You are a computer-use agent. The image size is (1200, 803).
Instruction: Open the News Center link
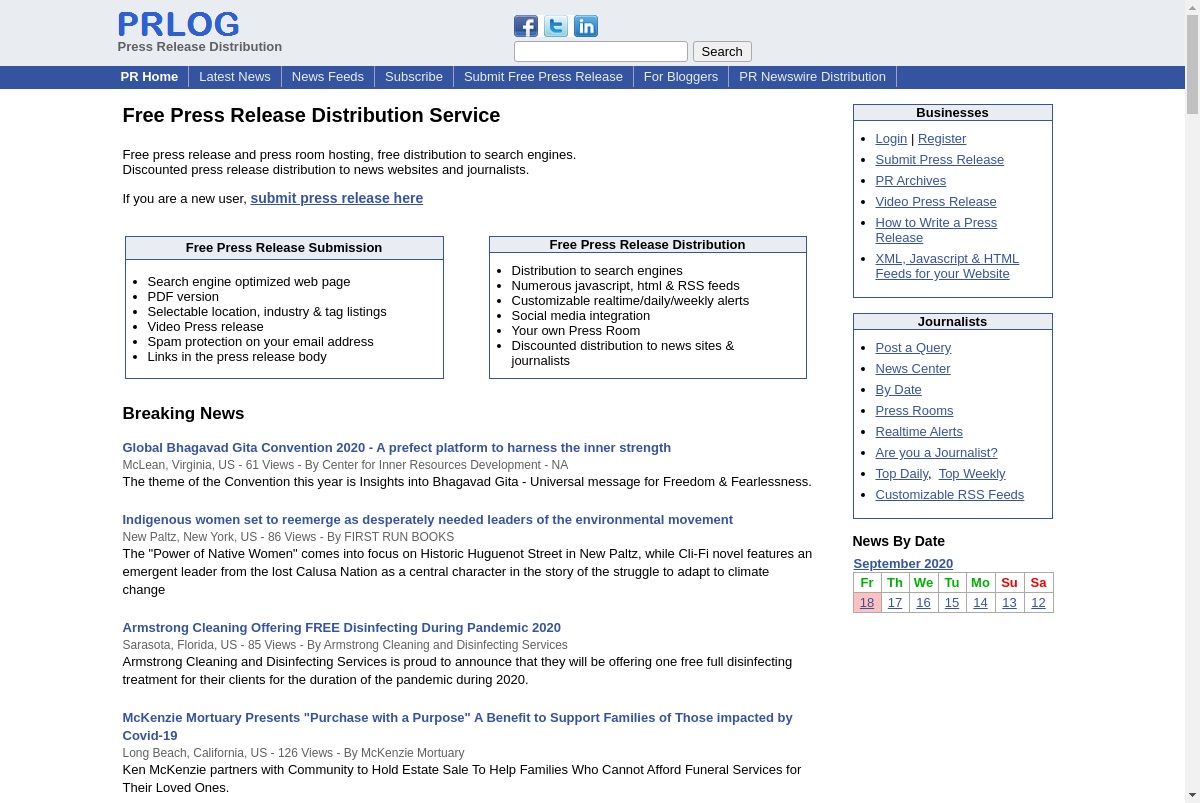click(913, 369)
